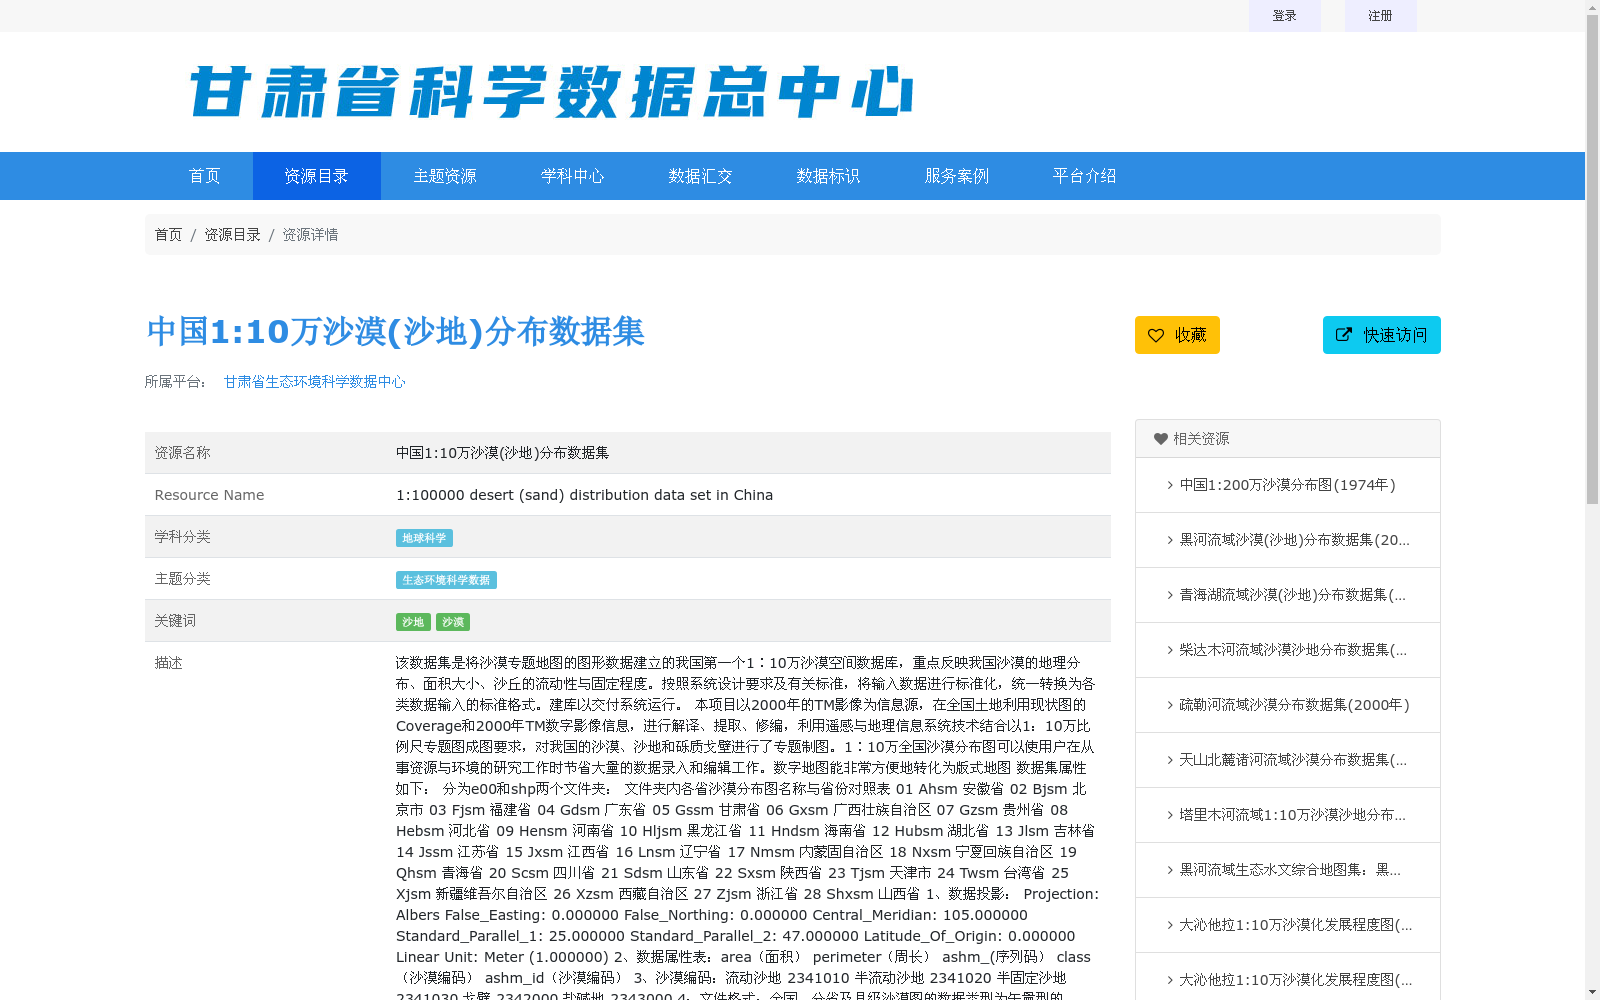Image resolution: width=1600 pixels, height=1000 pixels.
Task: Click the external link icon on 快速访问
Action: [x=1344, y=335]
